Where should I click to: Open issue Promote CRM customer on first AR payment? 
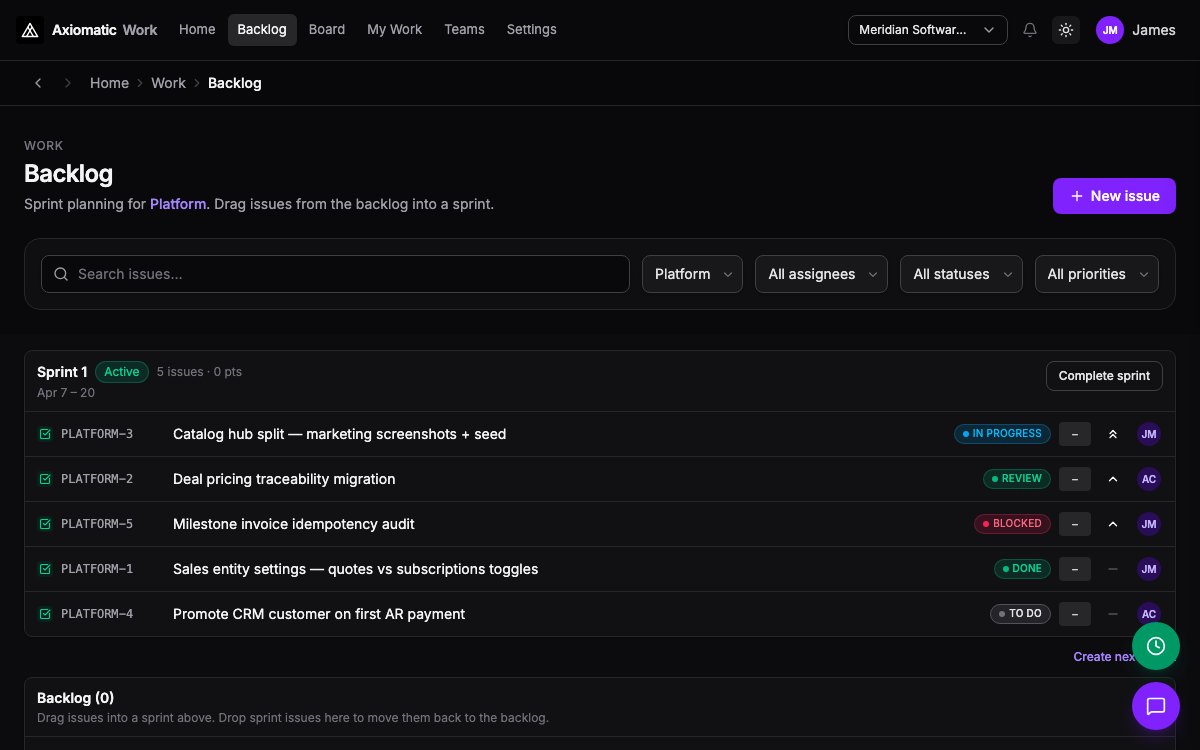[x=319, y=614]
